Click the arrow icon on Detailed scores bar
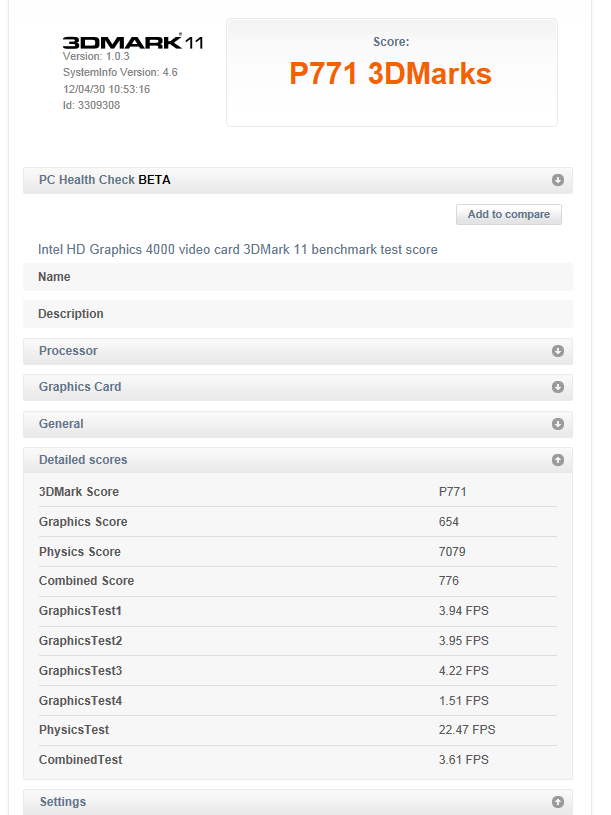 tap(557, 461)
